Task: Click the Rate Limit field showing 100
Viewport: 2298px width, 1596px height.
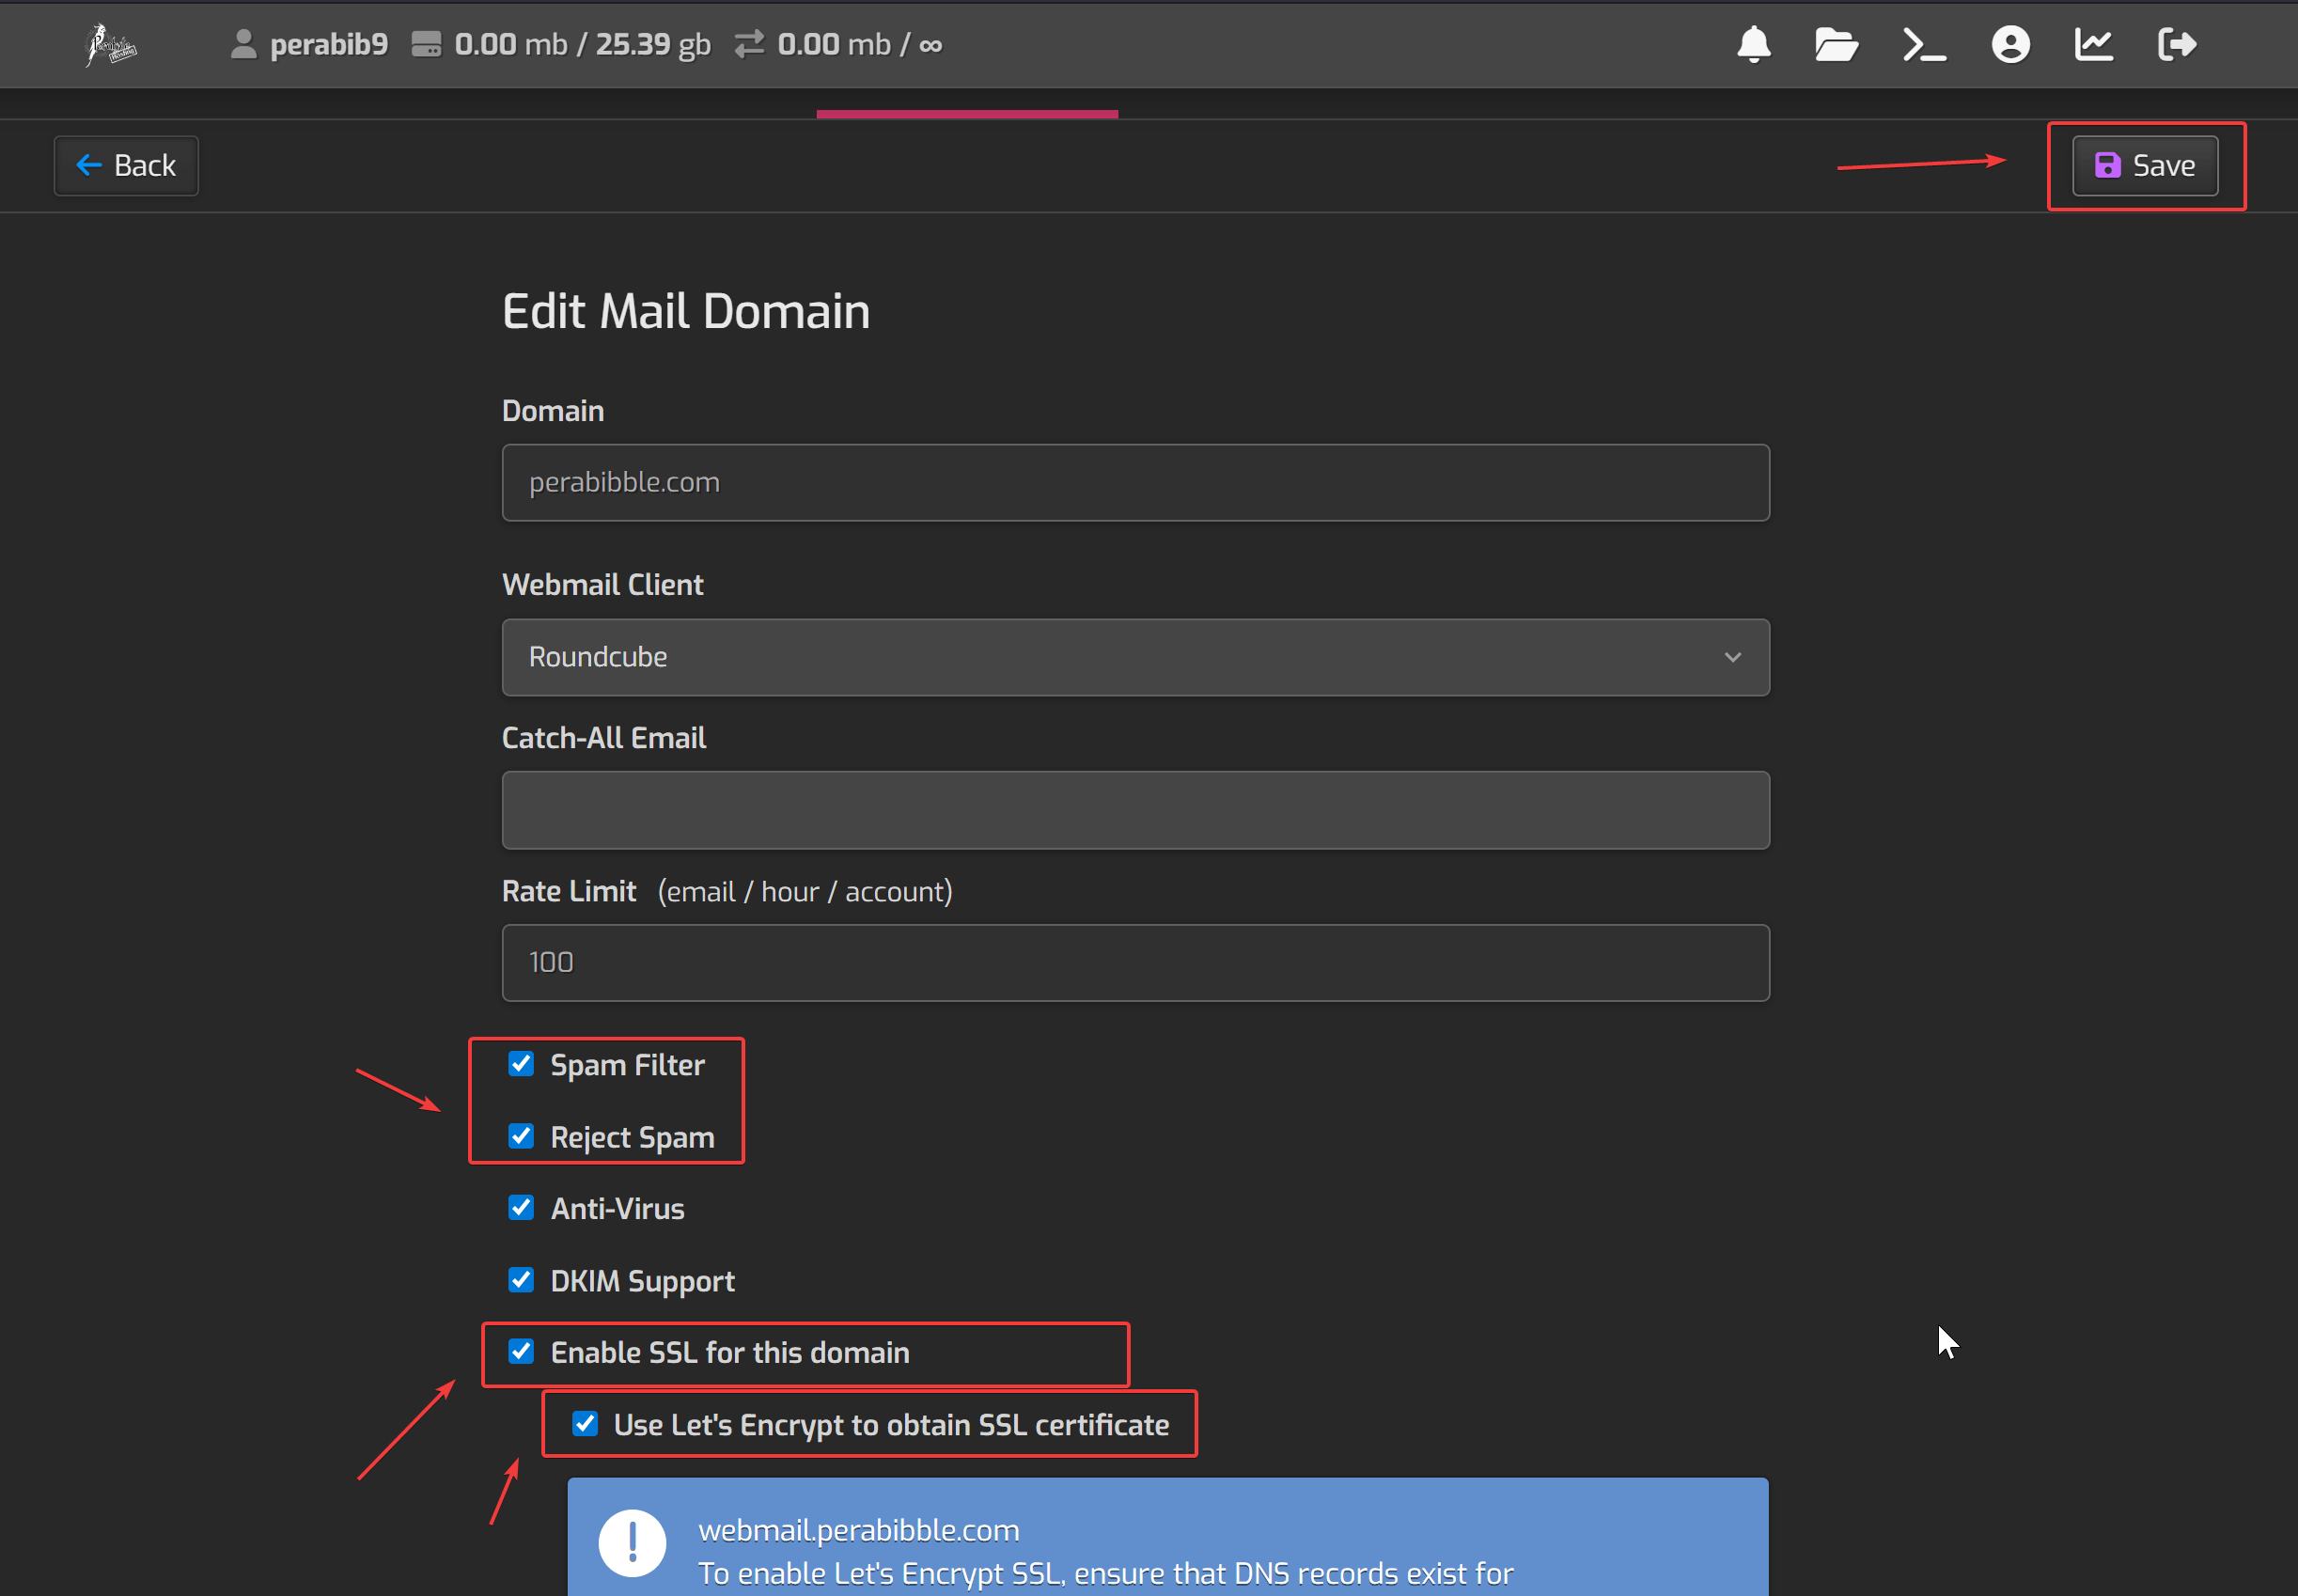Action: pos(1135,963)
